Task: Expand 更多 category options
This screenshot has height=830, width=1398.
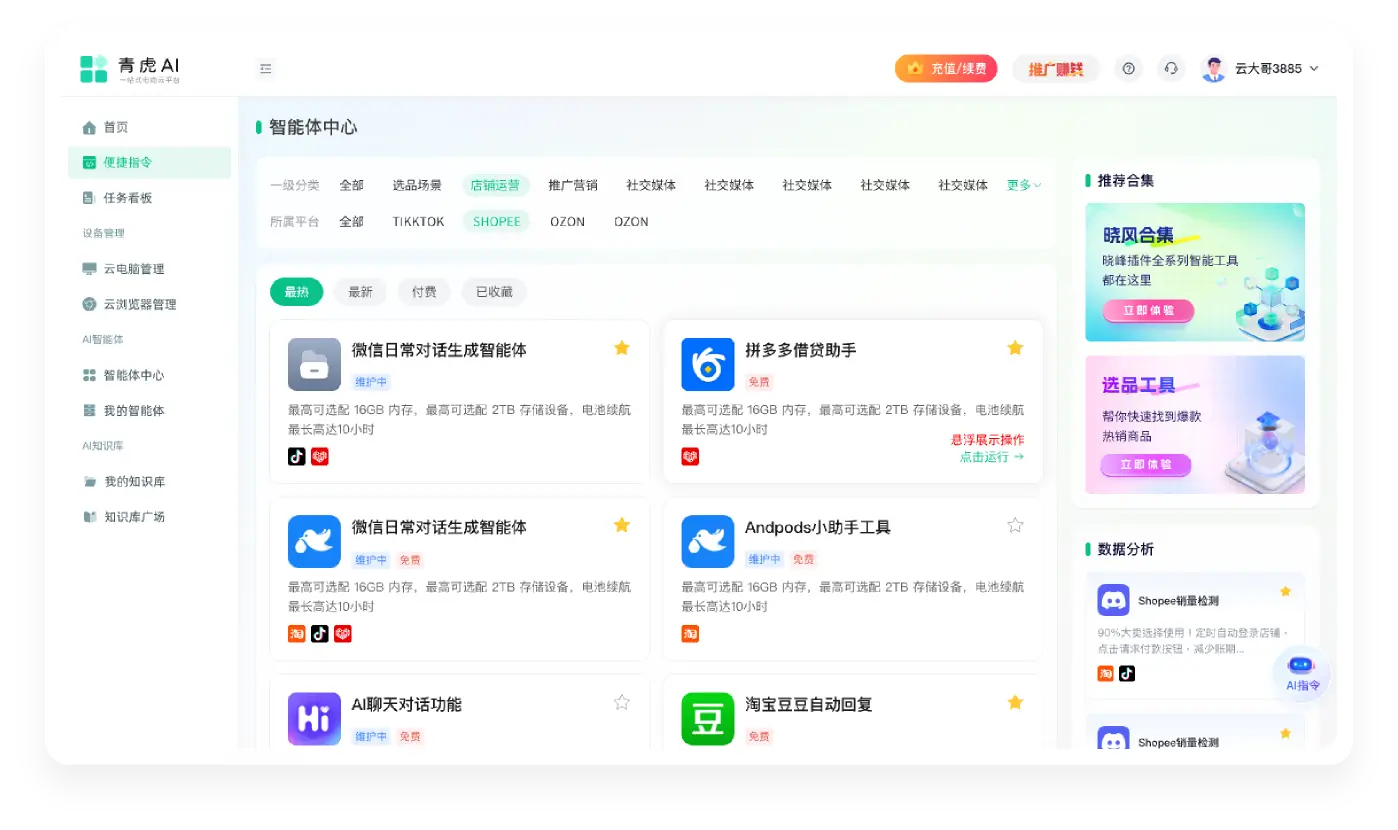Action: pyautogui.click(x=1023, y=185)
